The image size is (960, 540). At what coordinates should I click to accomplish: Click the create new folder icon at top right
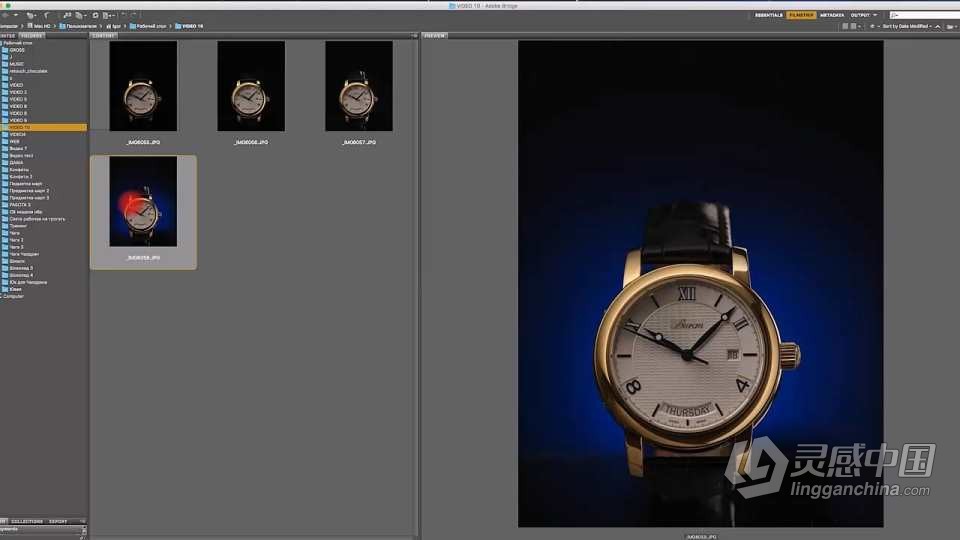[951, 26]
